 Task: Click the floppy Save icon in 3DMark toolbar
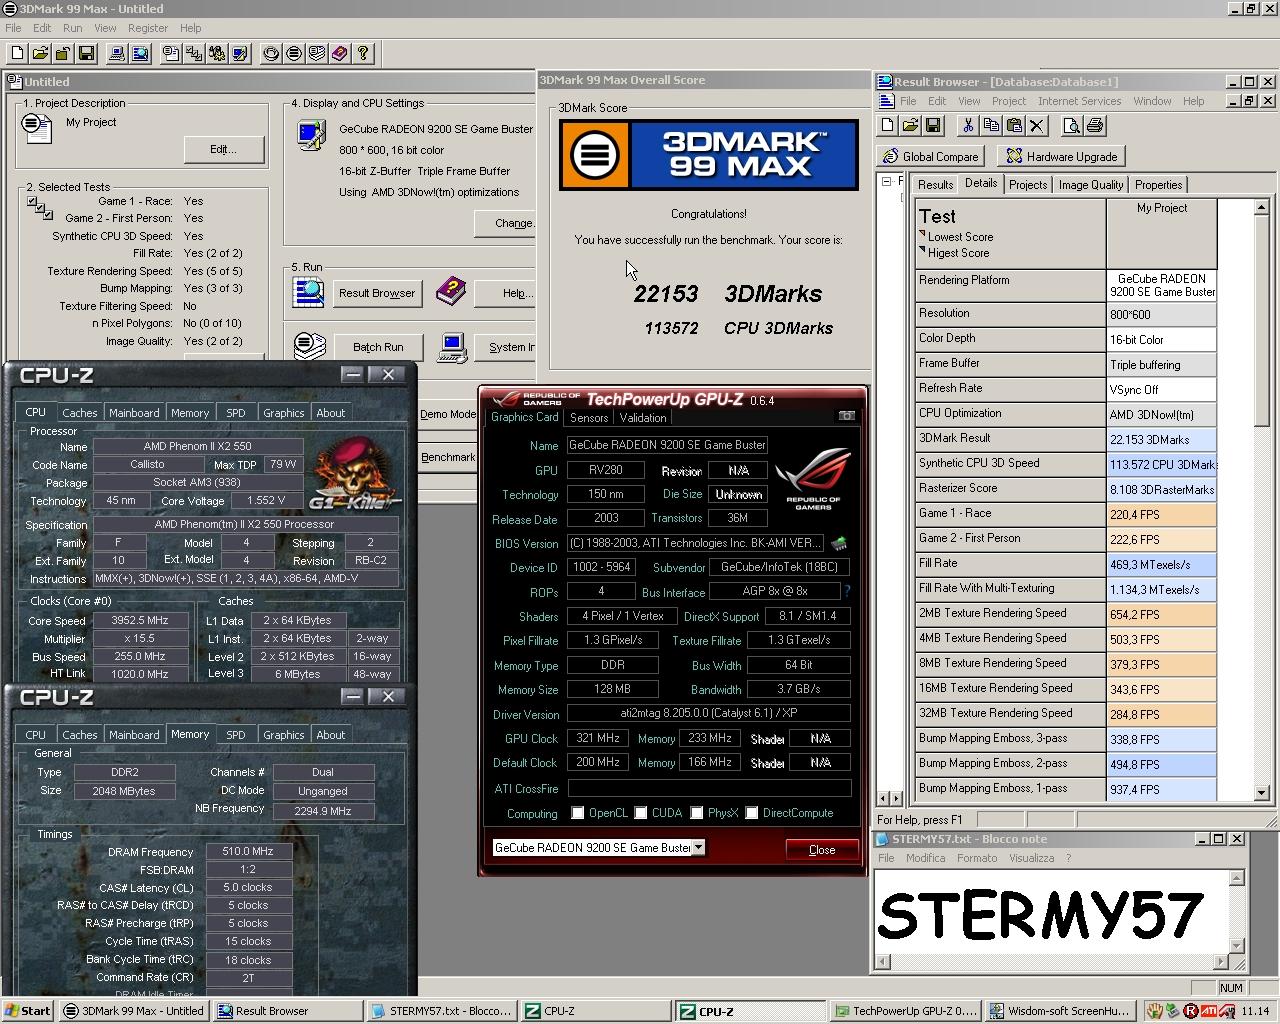tap(86, 53)
